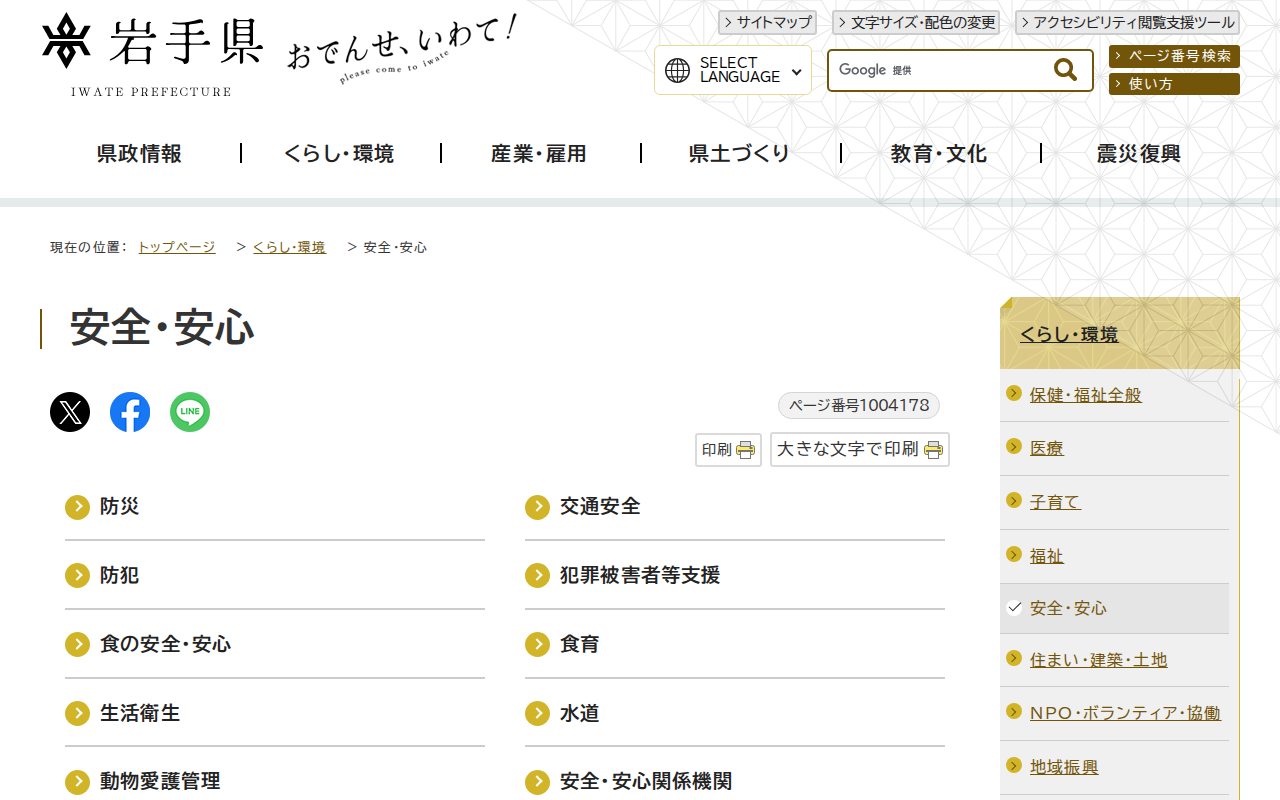Click arrow icon beside 安全・安心関係機関
Image resolution: width=1280 pixels, height=800 pixels.
(x=538, y=782)
